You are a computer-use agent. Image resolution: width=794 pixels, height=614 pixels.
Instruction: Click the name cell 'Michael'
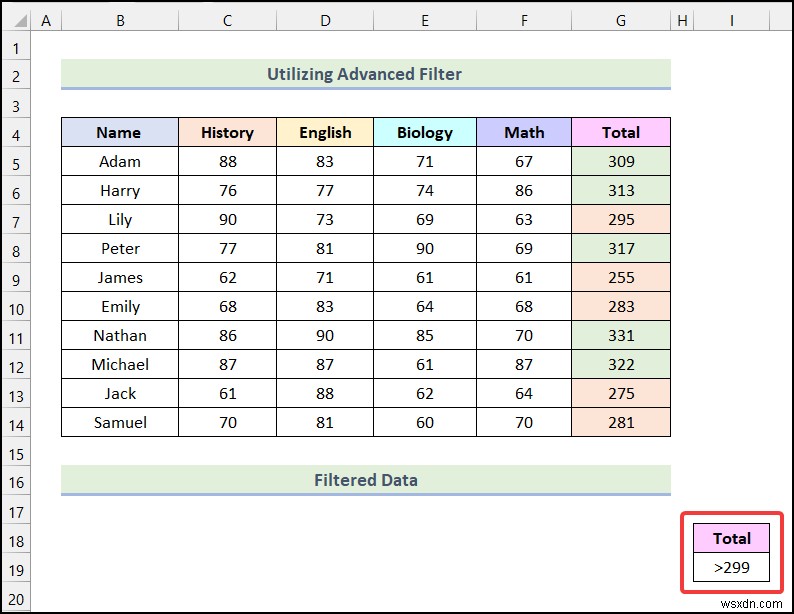120,364
